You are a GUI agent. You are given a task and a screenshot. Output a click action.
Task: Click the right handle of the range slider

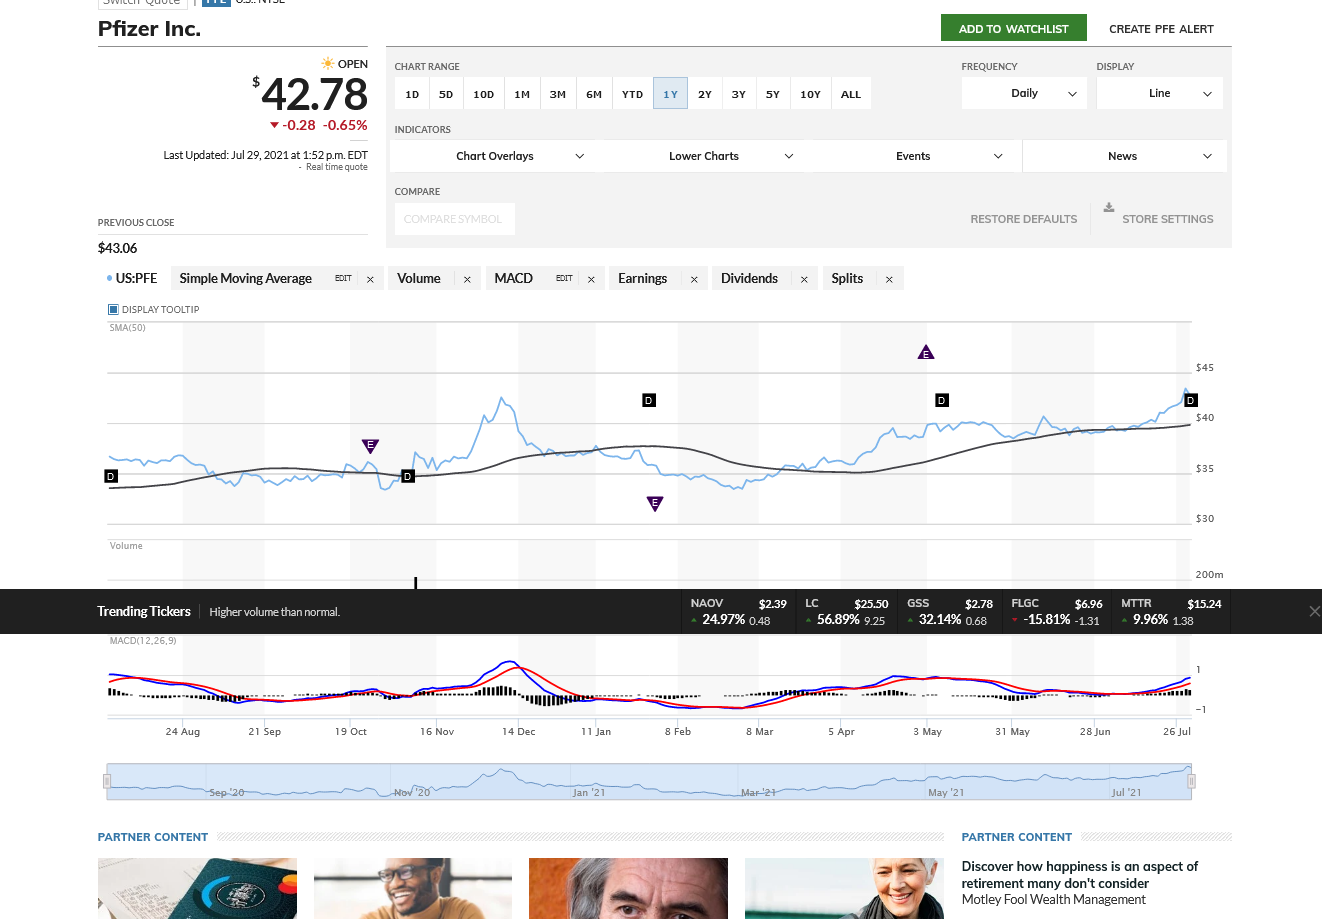point(1191,781)
